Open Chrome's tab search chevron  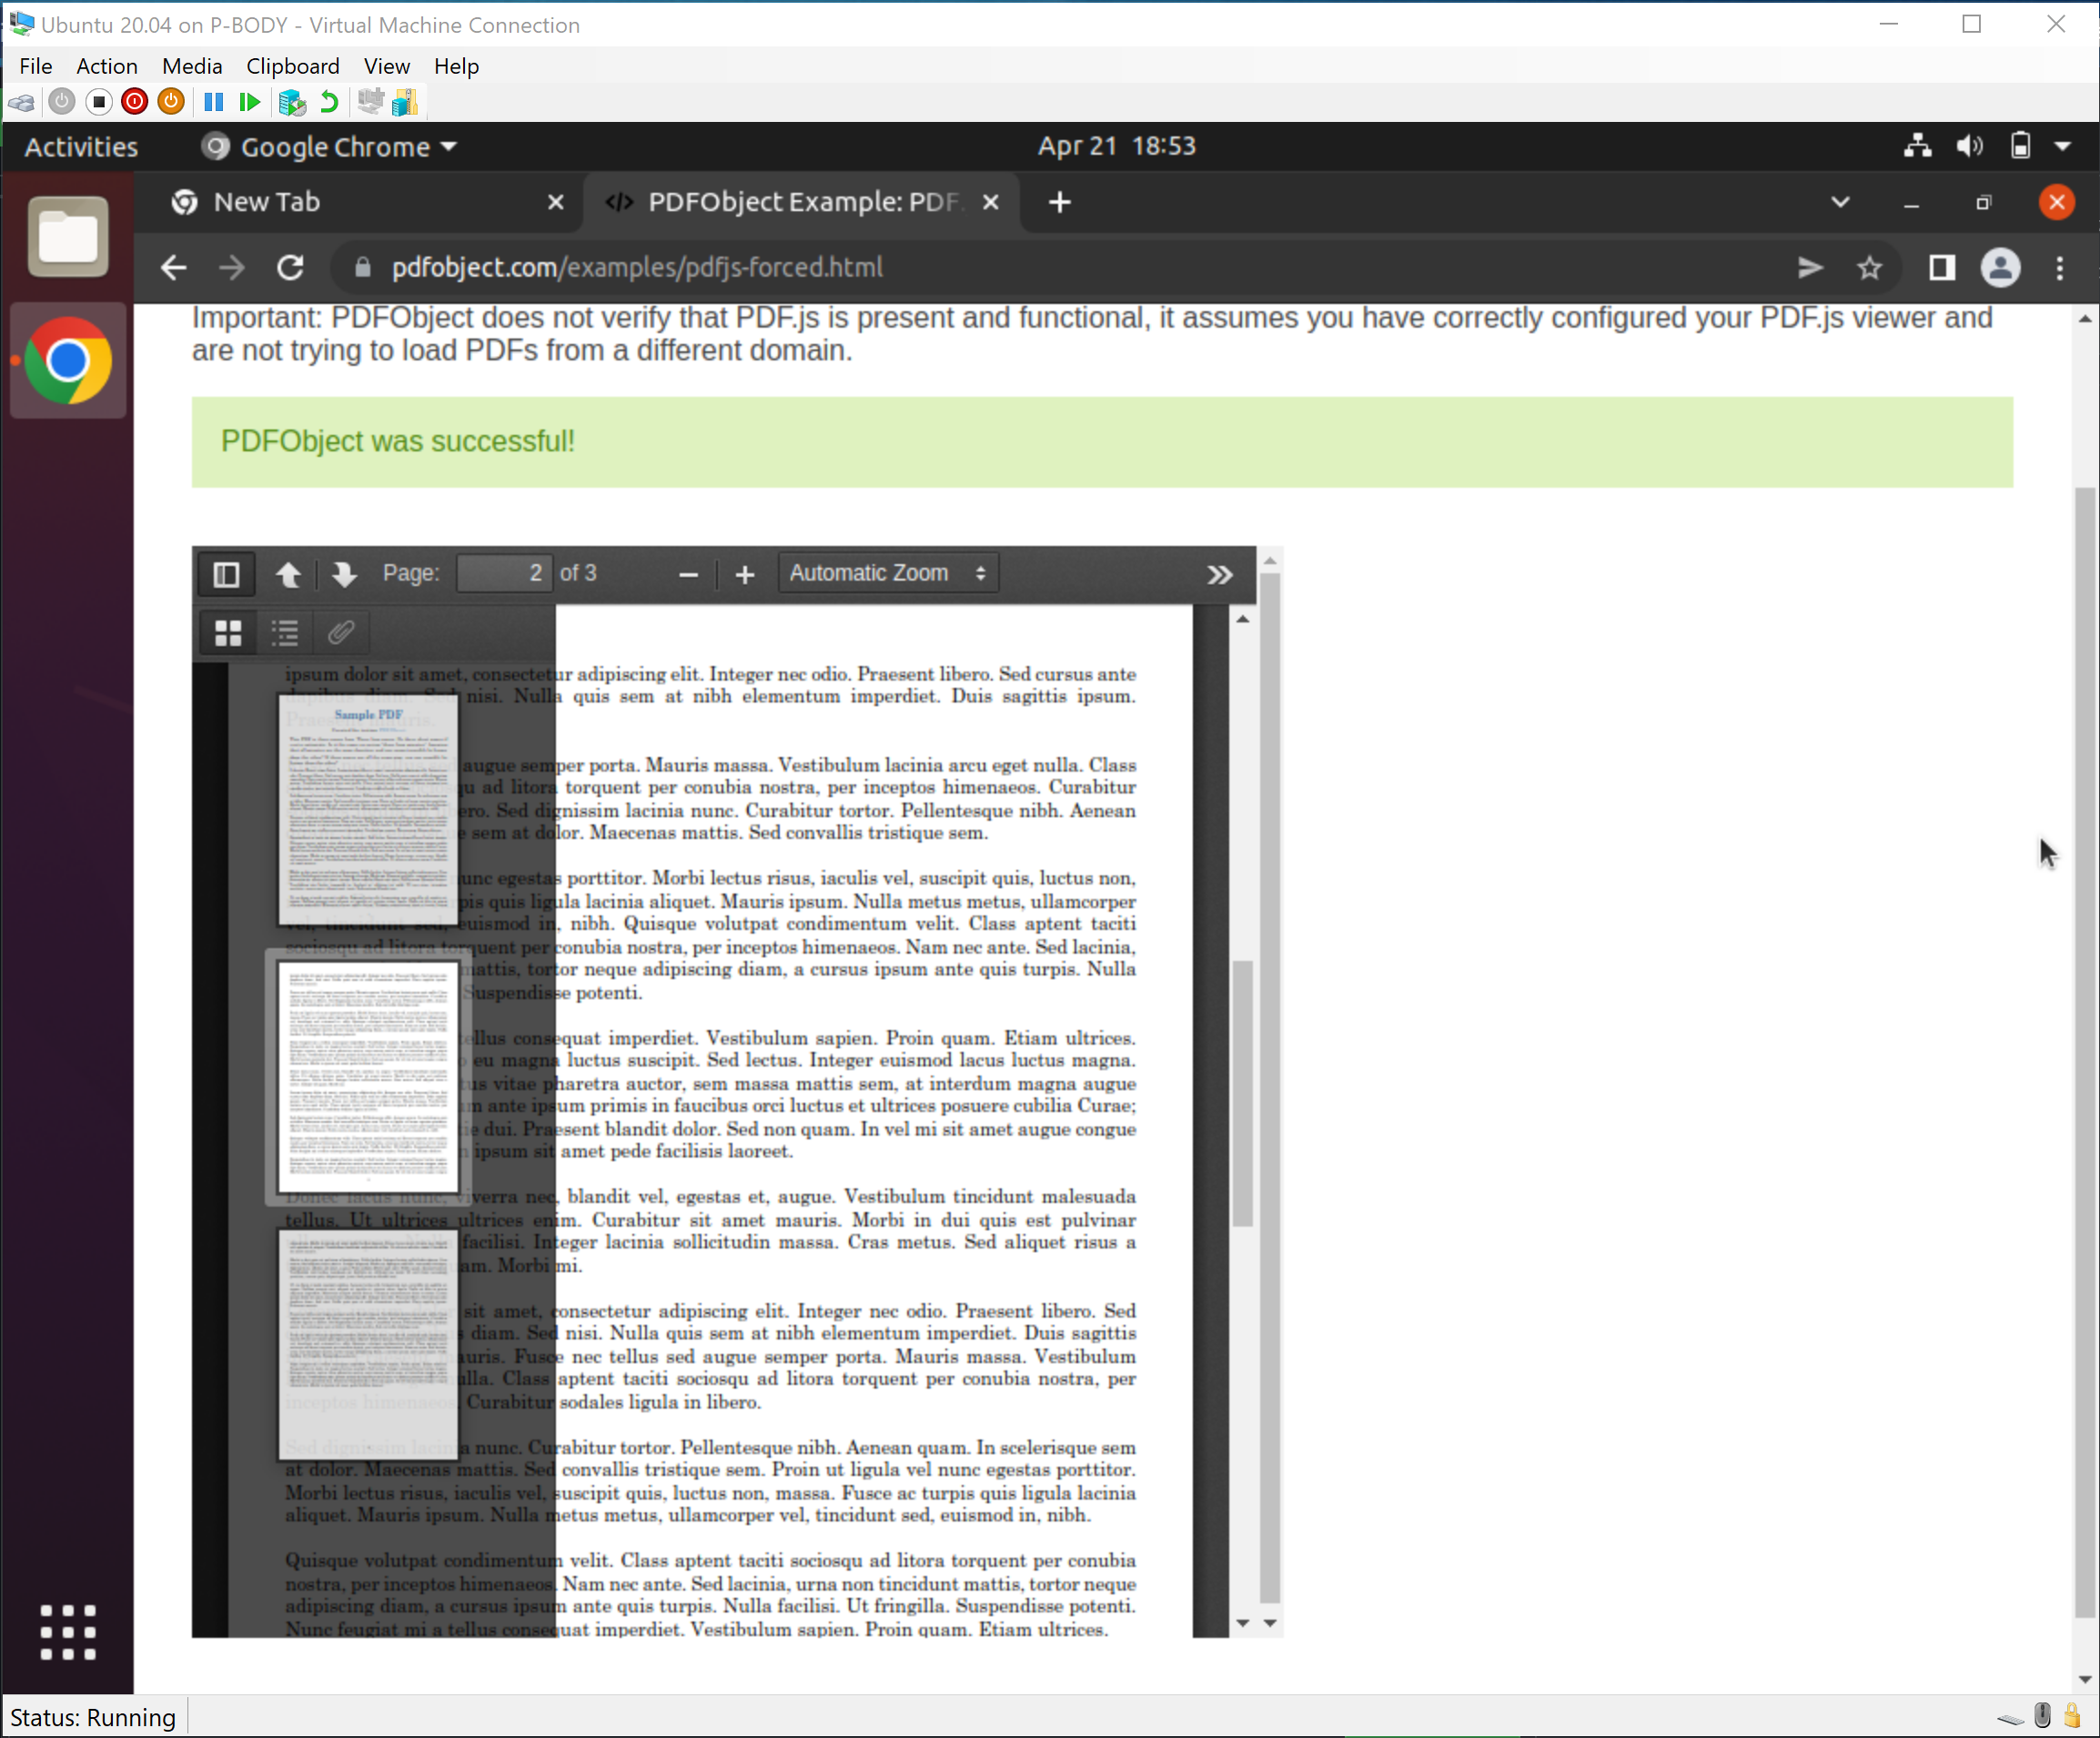1841,202
